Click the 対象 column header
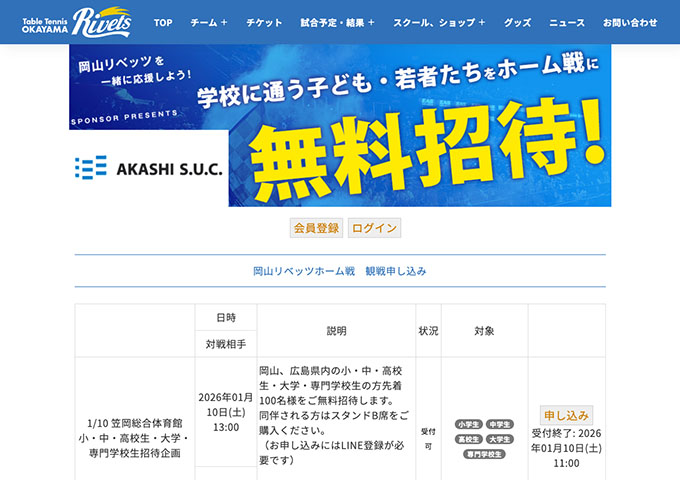The width and height of the screenshot is (680, 480). [484, 331]
